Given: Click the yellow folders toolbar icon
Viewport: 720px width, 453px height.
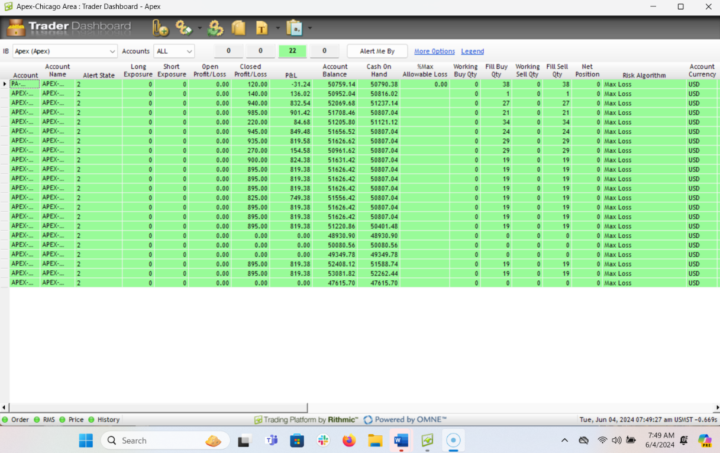Looking at the screenshot, I should (x=238, y=28).
